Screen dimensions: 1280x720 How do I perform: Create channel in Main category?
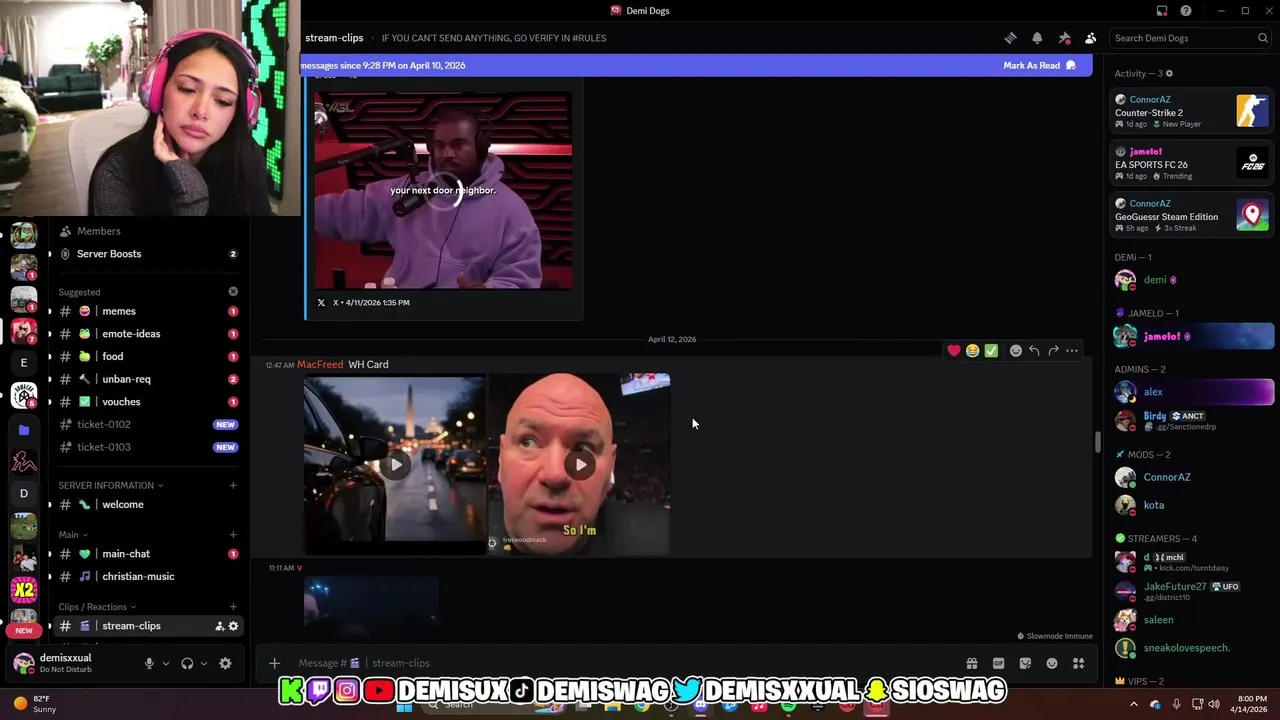point(233,535)
